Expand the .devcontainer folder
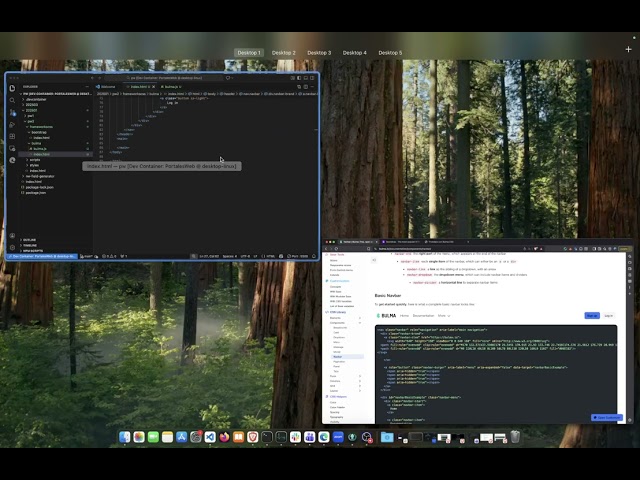 [36, 99]
